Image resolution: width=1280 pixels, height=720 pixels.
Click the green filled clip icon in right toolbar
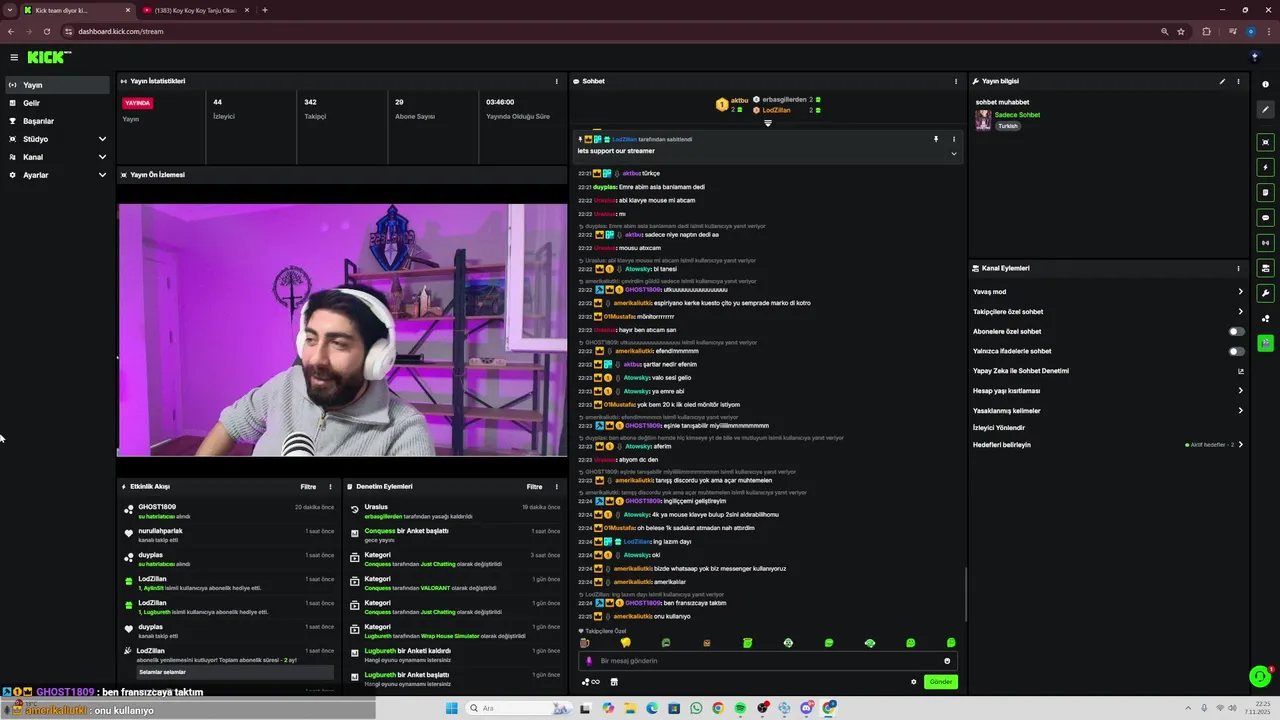1266,343
